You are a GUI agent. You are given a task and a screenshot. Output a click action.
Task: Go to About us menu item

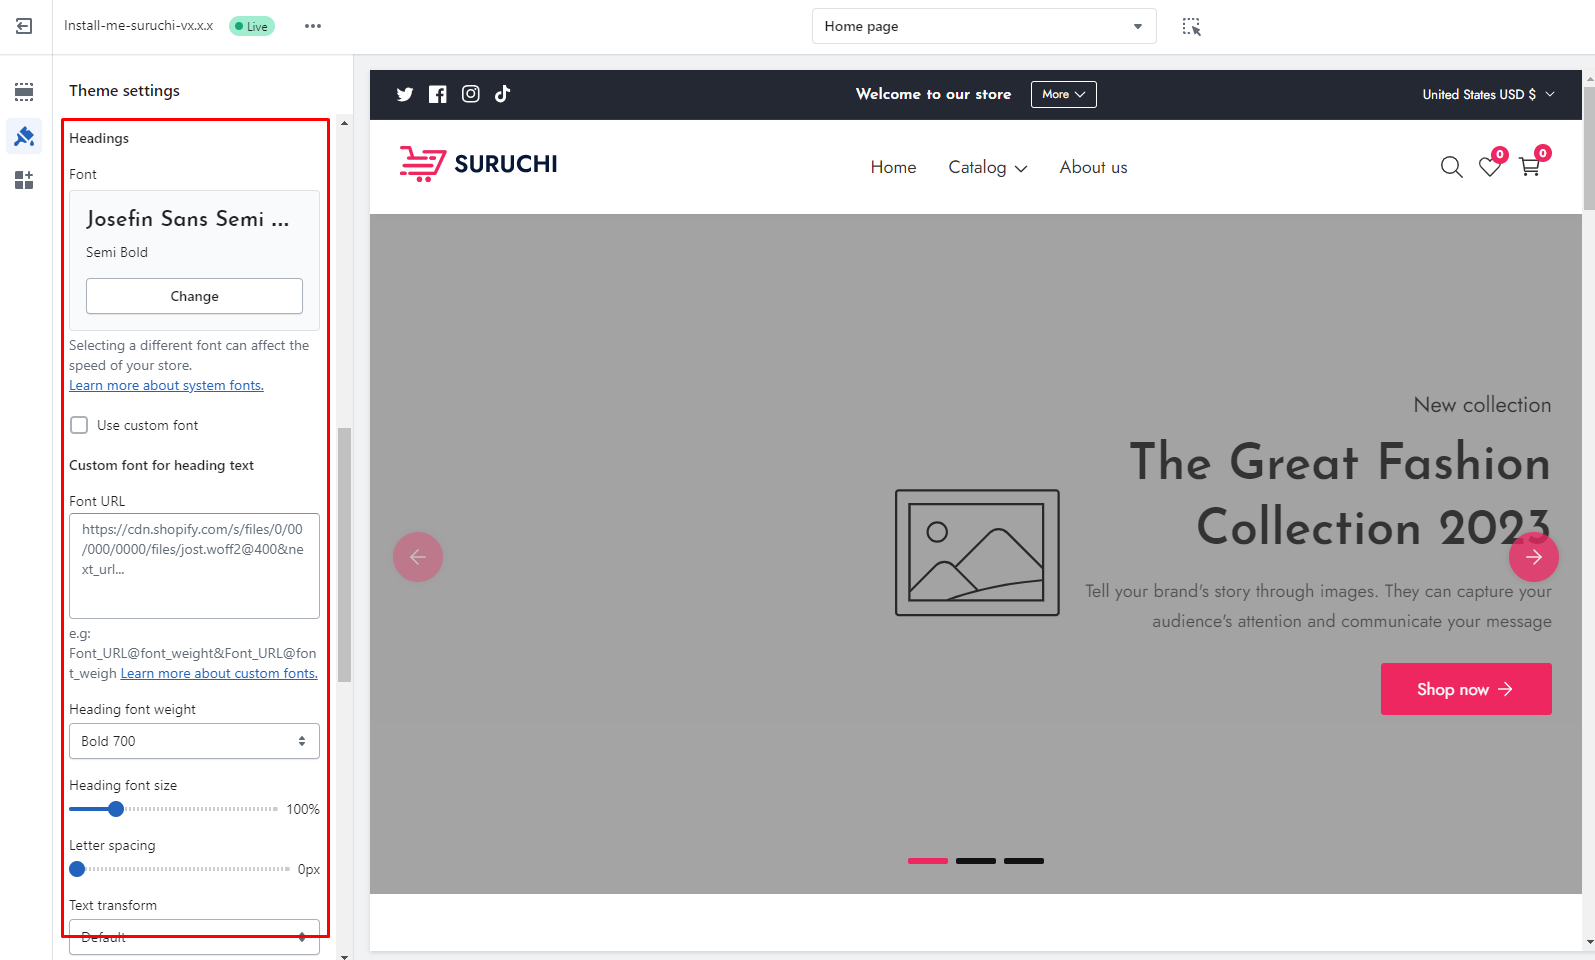pos(1093,167)
